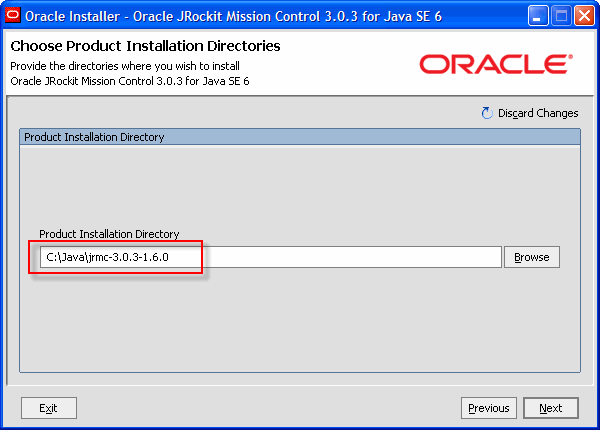Click 'Provide the directories where you wish to install'
This screenshot has width=600, height=430.
click(x=125, y=66)
